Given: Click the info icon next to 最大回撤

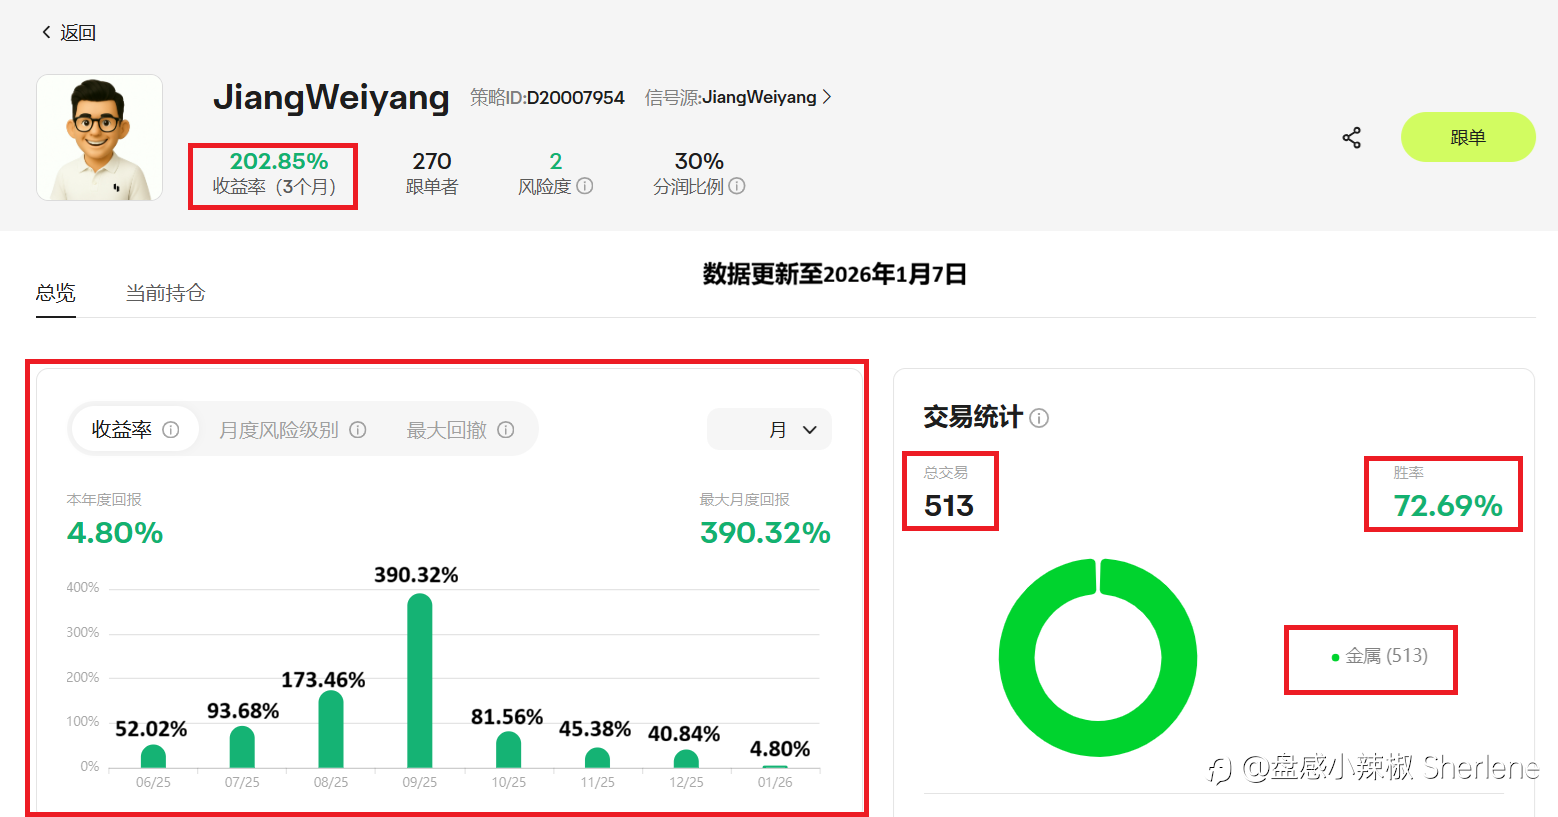Looking at the screenshot, I should tap(506, 430).
